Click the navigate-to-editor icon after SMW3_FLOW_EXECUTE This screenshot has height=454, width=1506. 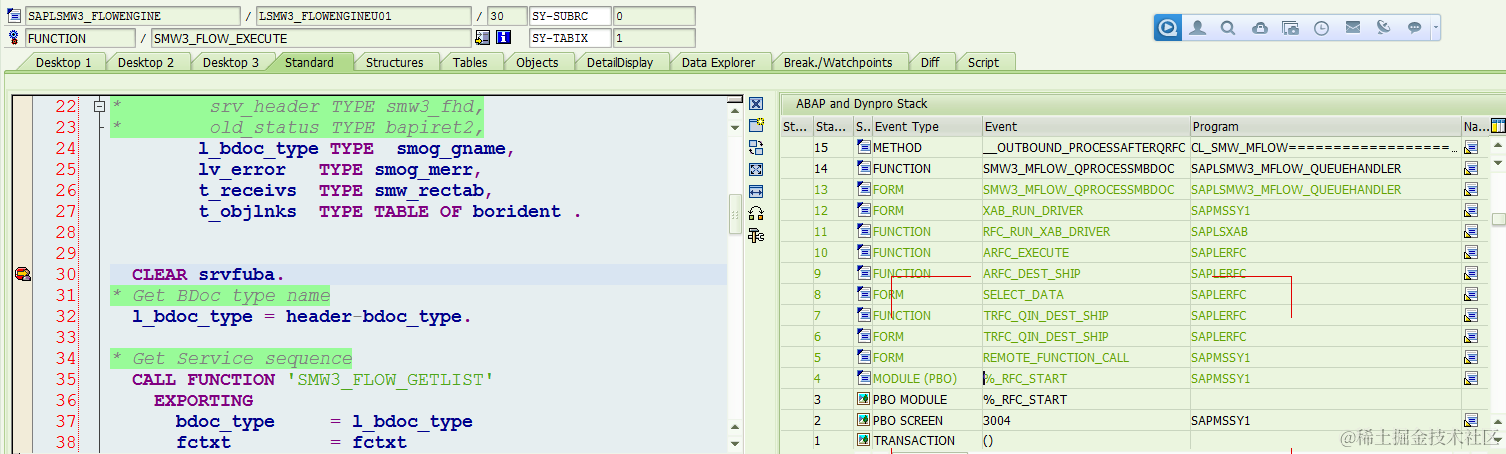[483, 38]
